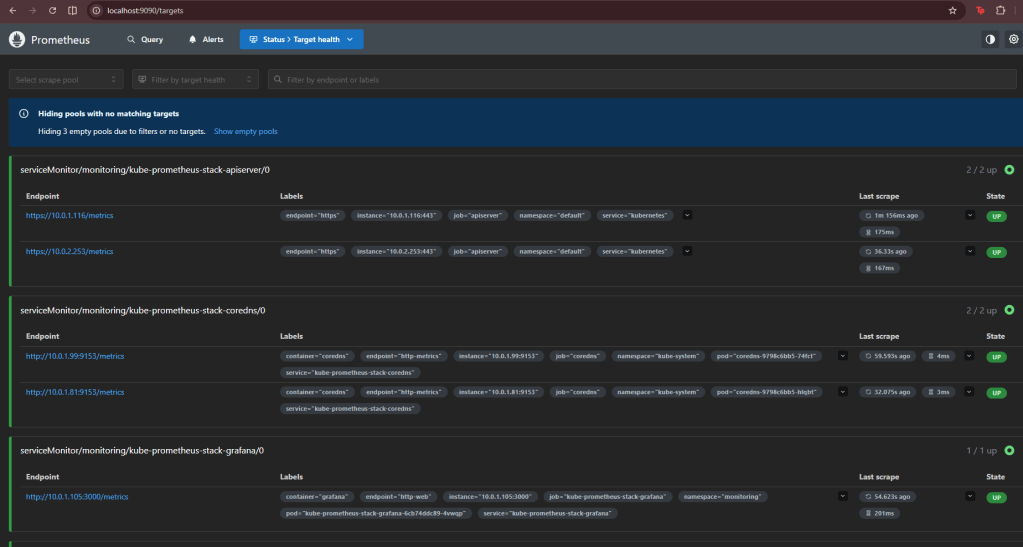The image size is (1023, 547).
Task: Open endpoint https://10.0.2.253/metrics
Action: pos(69,251)
